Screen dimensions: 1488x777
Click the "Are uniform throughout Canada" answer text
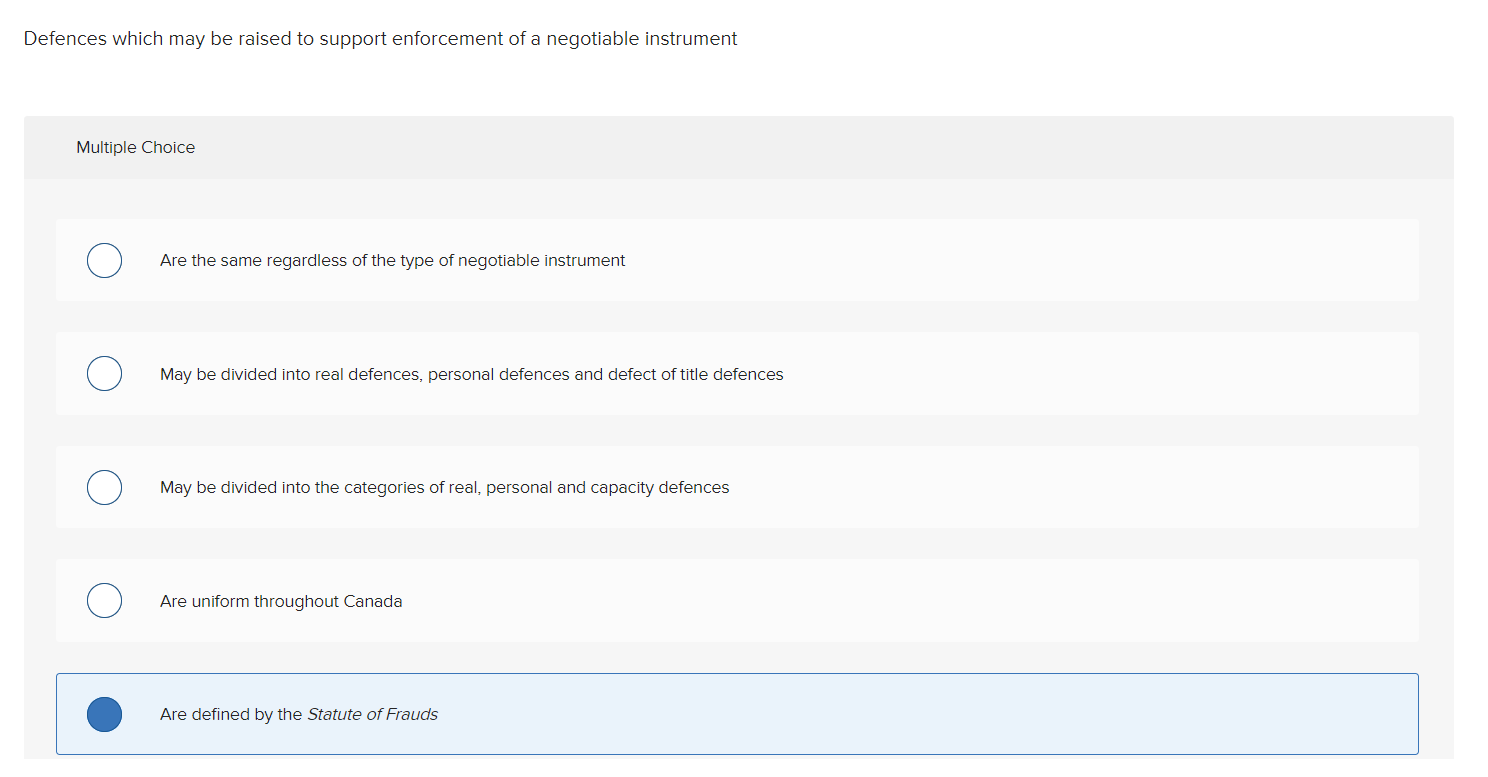click(x=281, y=600)
